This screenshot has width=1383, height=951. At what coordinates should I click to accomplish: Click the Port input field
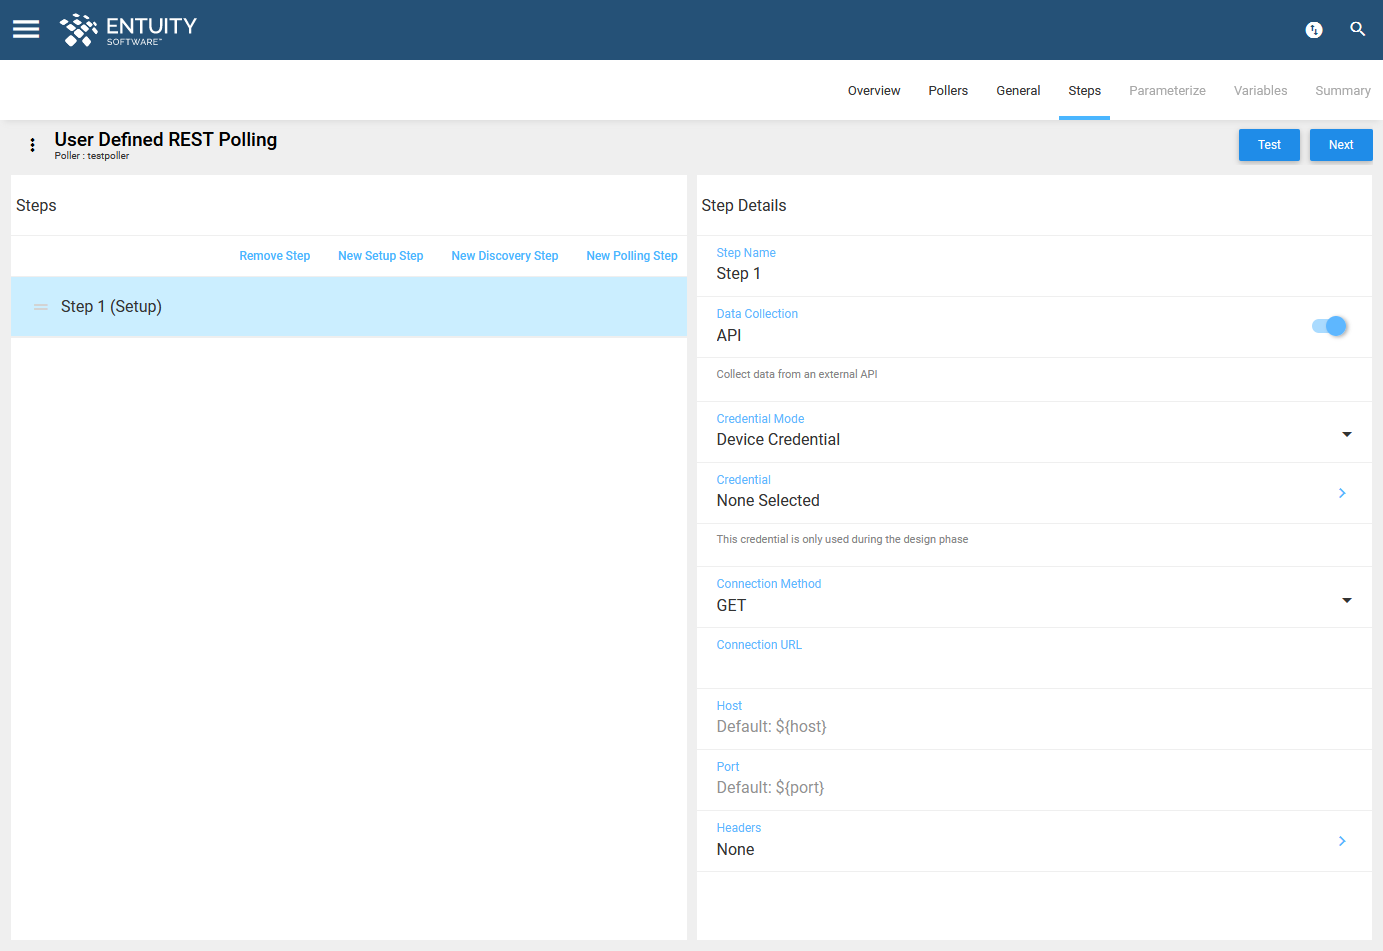coord(1034,780)
